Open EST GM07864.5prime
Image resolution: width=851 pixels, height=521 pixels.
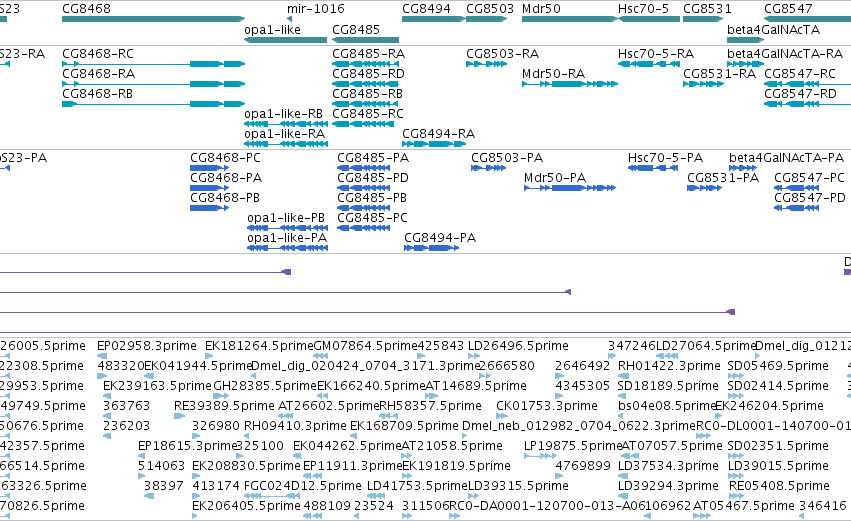coord(366,346)
